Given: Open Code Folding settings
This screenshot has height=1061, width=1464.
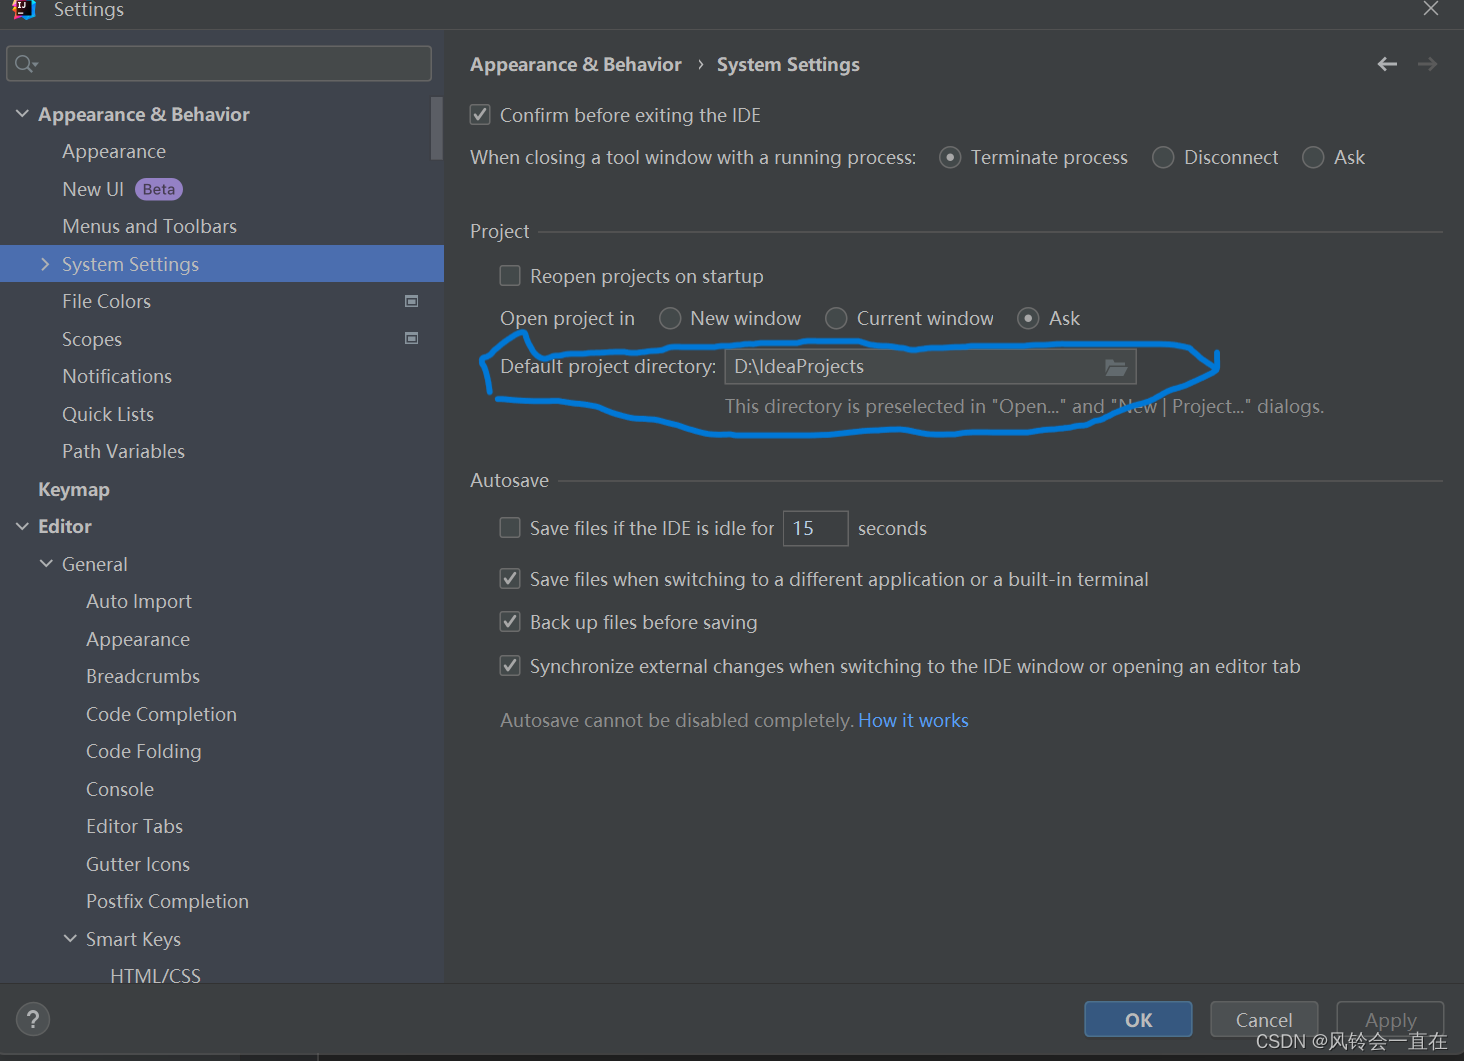Looking at the screenshot, I should point(144,751).
